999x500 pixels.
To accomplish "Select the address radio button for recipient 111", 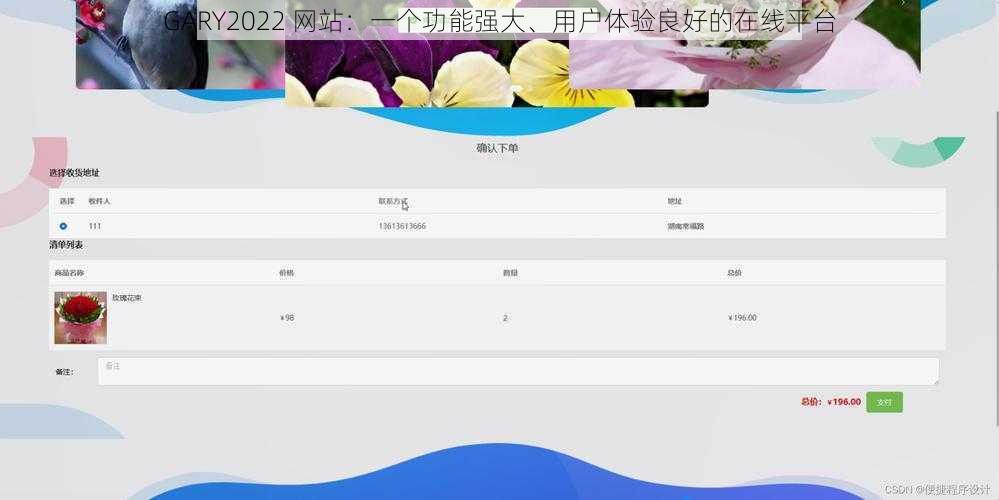I will (63, 226).
